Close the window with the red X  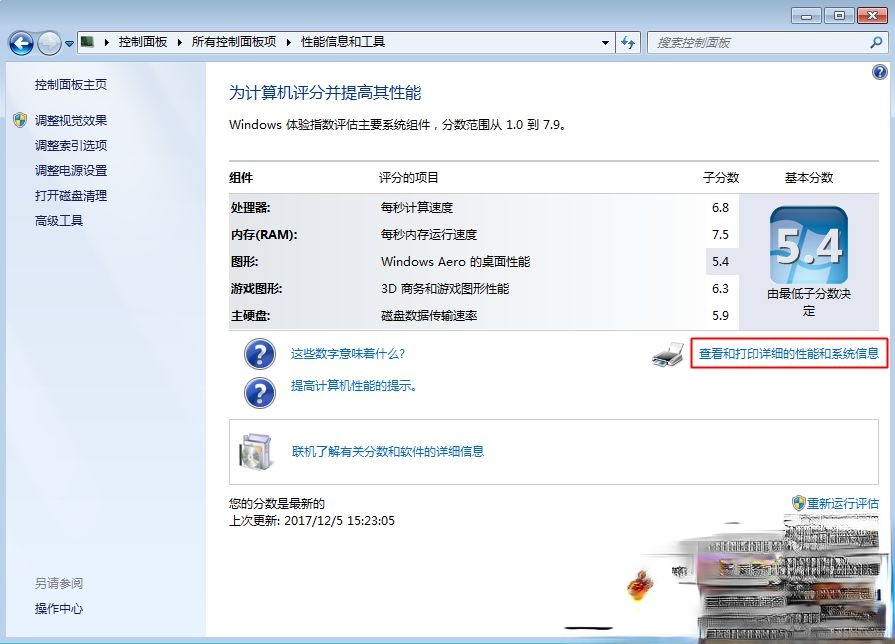[x=872, y=16]
